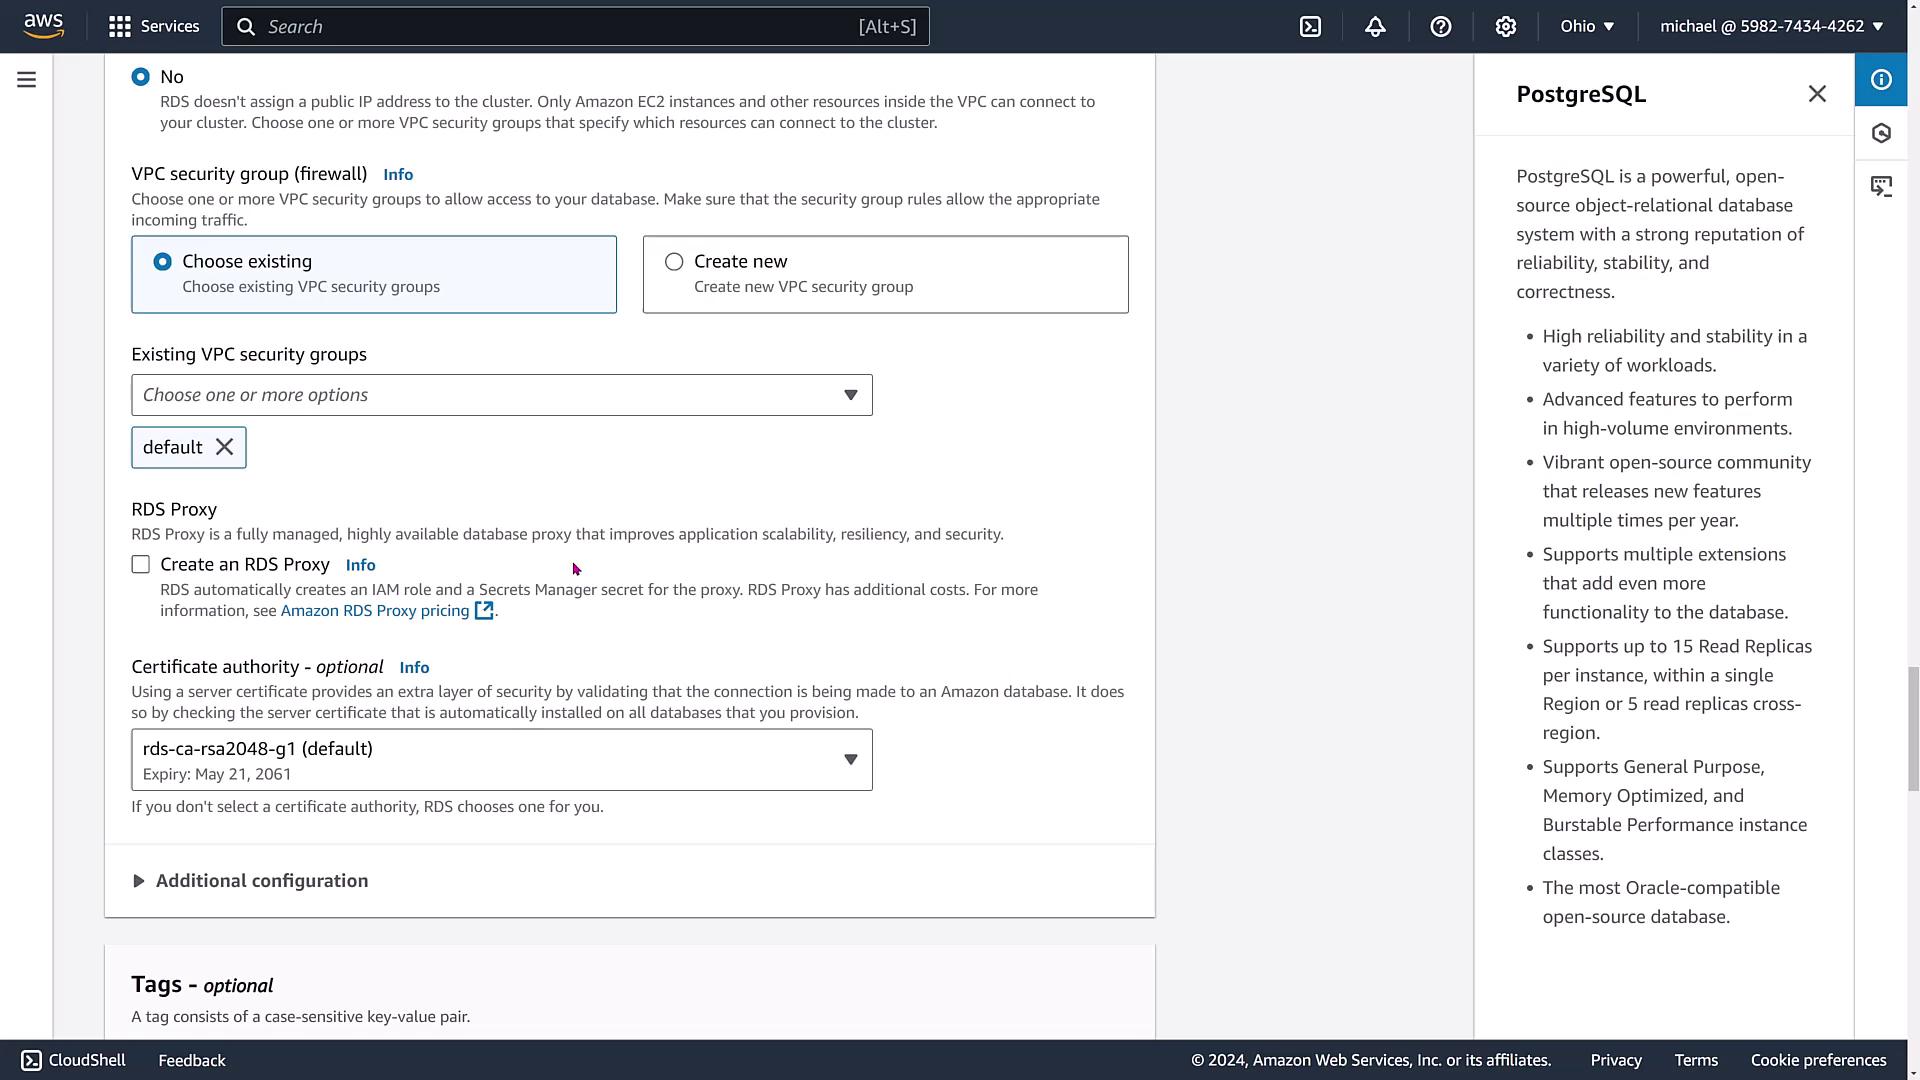Open the Ohio region selector

pyautogui.click(x=1587, y=27)
